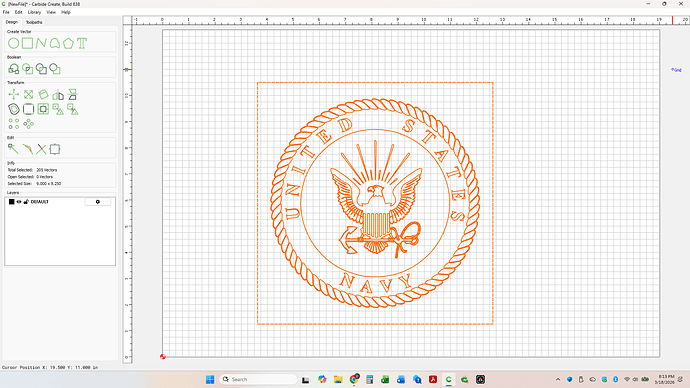
Task: Open the Help menu
Action: 66,12
